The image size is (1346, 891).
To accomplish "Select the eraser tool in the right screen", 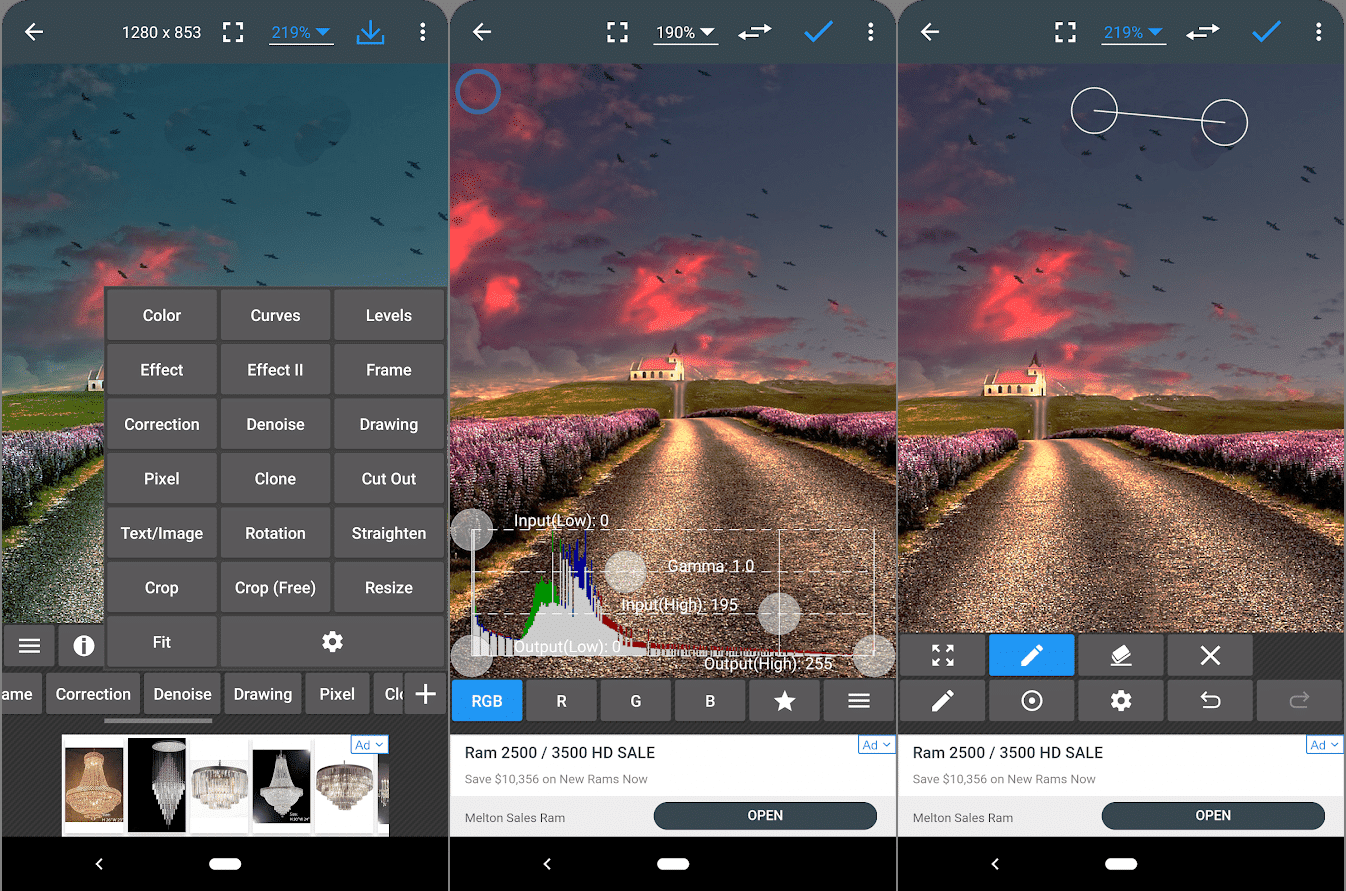I will coord(1121,655).
